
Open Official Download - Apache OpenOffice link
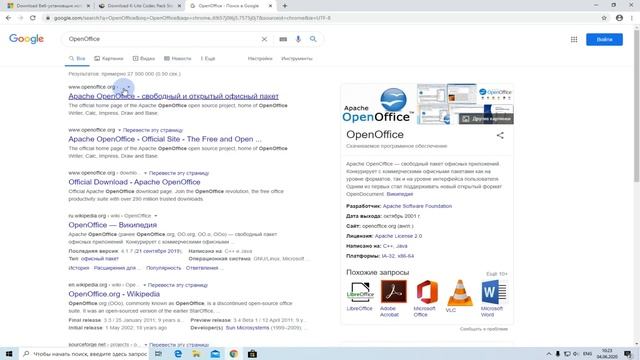pos(134,182)
